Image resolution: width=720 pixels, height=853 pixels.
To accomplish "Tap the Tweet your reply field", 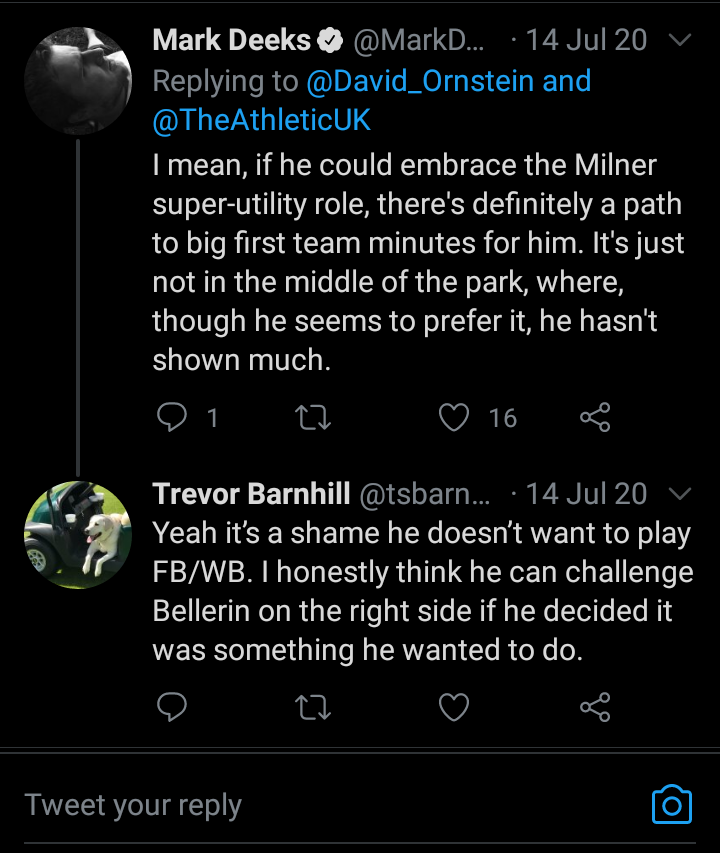I will point(300,805).
